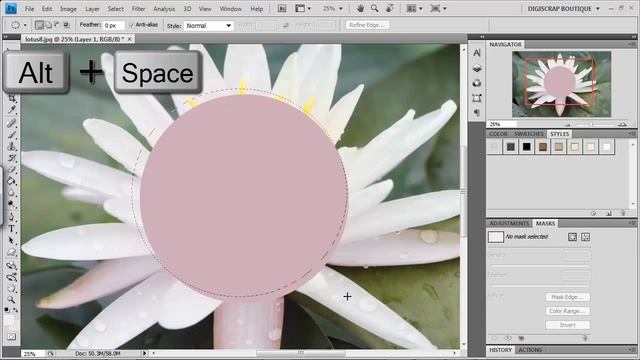Click the Invert button in Masks panel

567,325
